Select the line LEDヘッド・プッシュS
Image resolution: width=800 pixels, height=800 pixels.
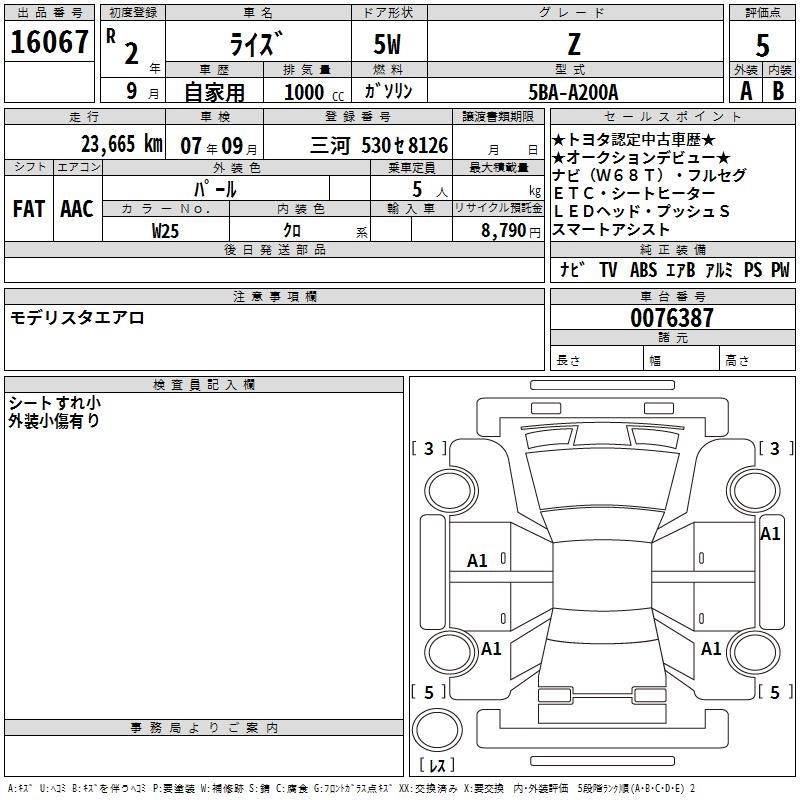coord(641,211)
